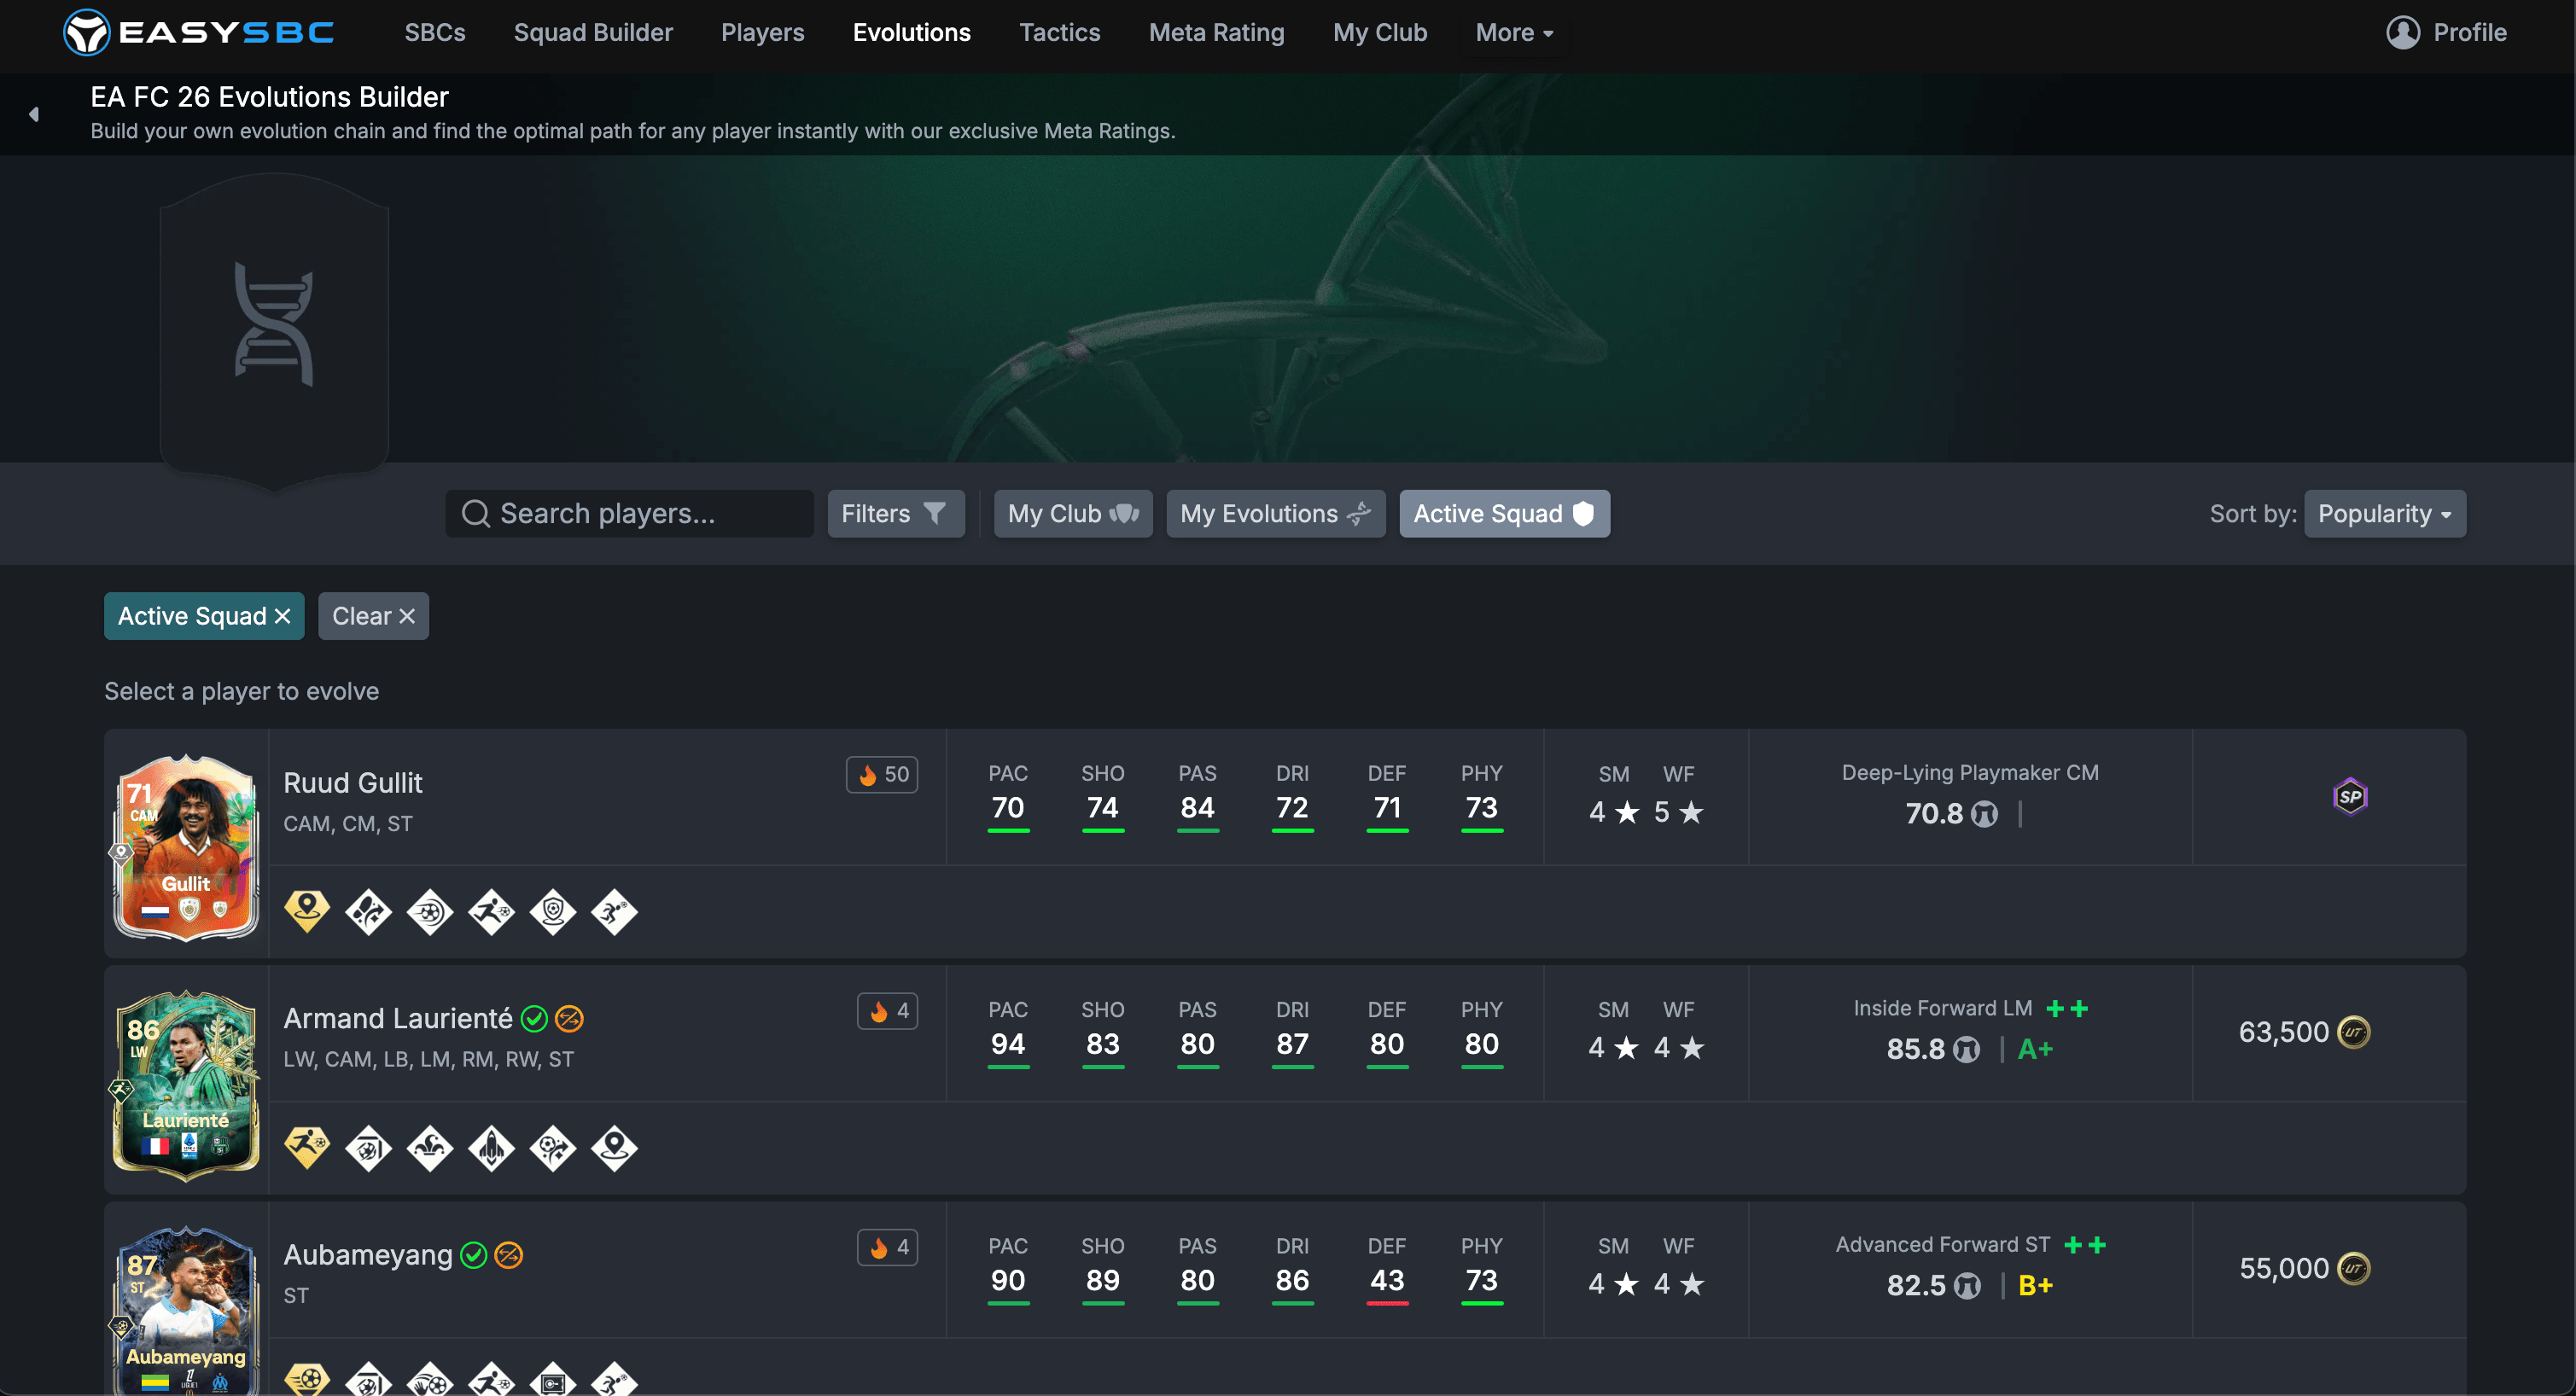Viewport: 2576px width, 1396px height.
Task: Click the EasySBC logo icon
Action: tap(86, 32)
